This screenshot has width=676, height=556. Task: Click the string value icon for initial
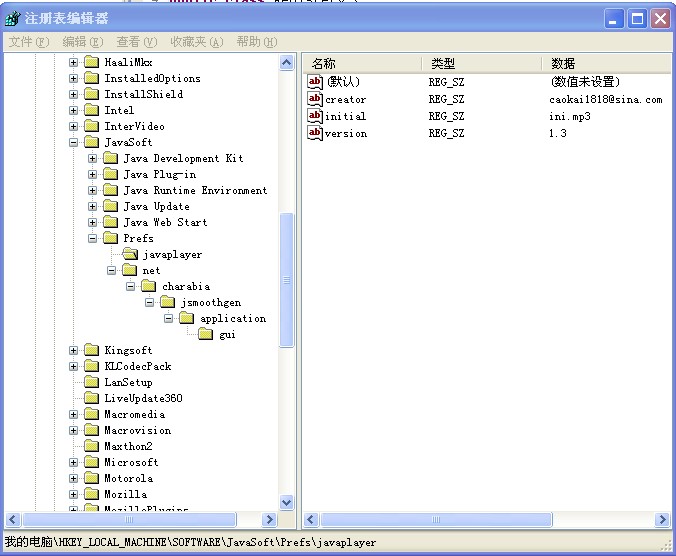[315, 116]
